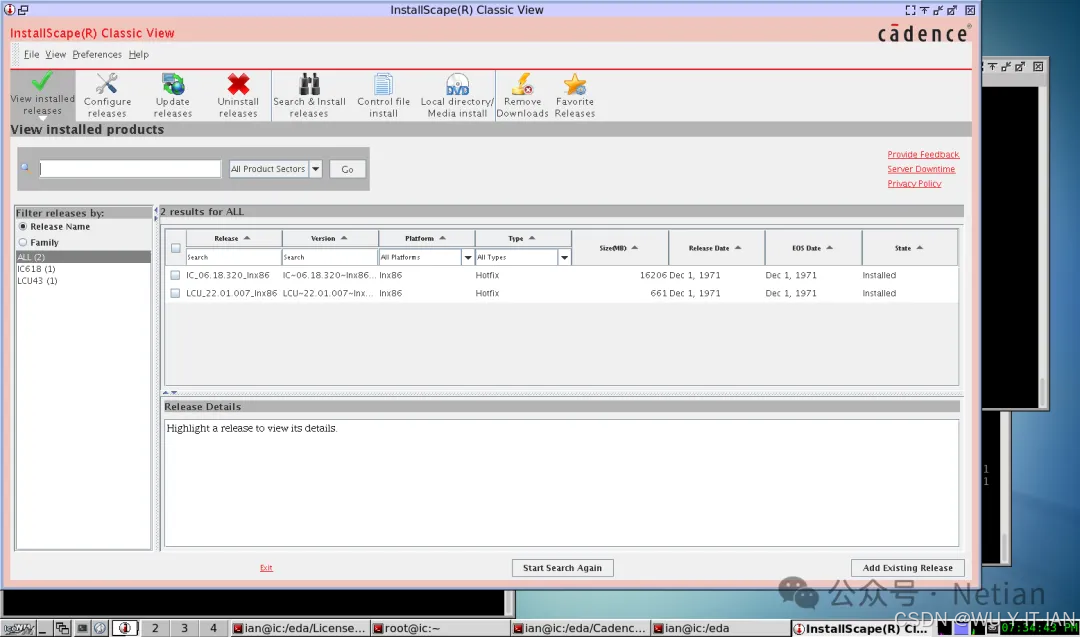Toggle the results/details splitter arrows
Image resolution: width=1080 pixels, height=637 pixels.
coord(169,393)
